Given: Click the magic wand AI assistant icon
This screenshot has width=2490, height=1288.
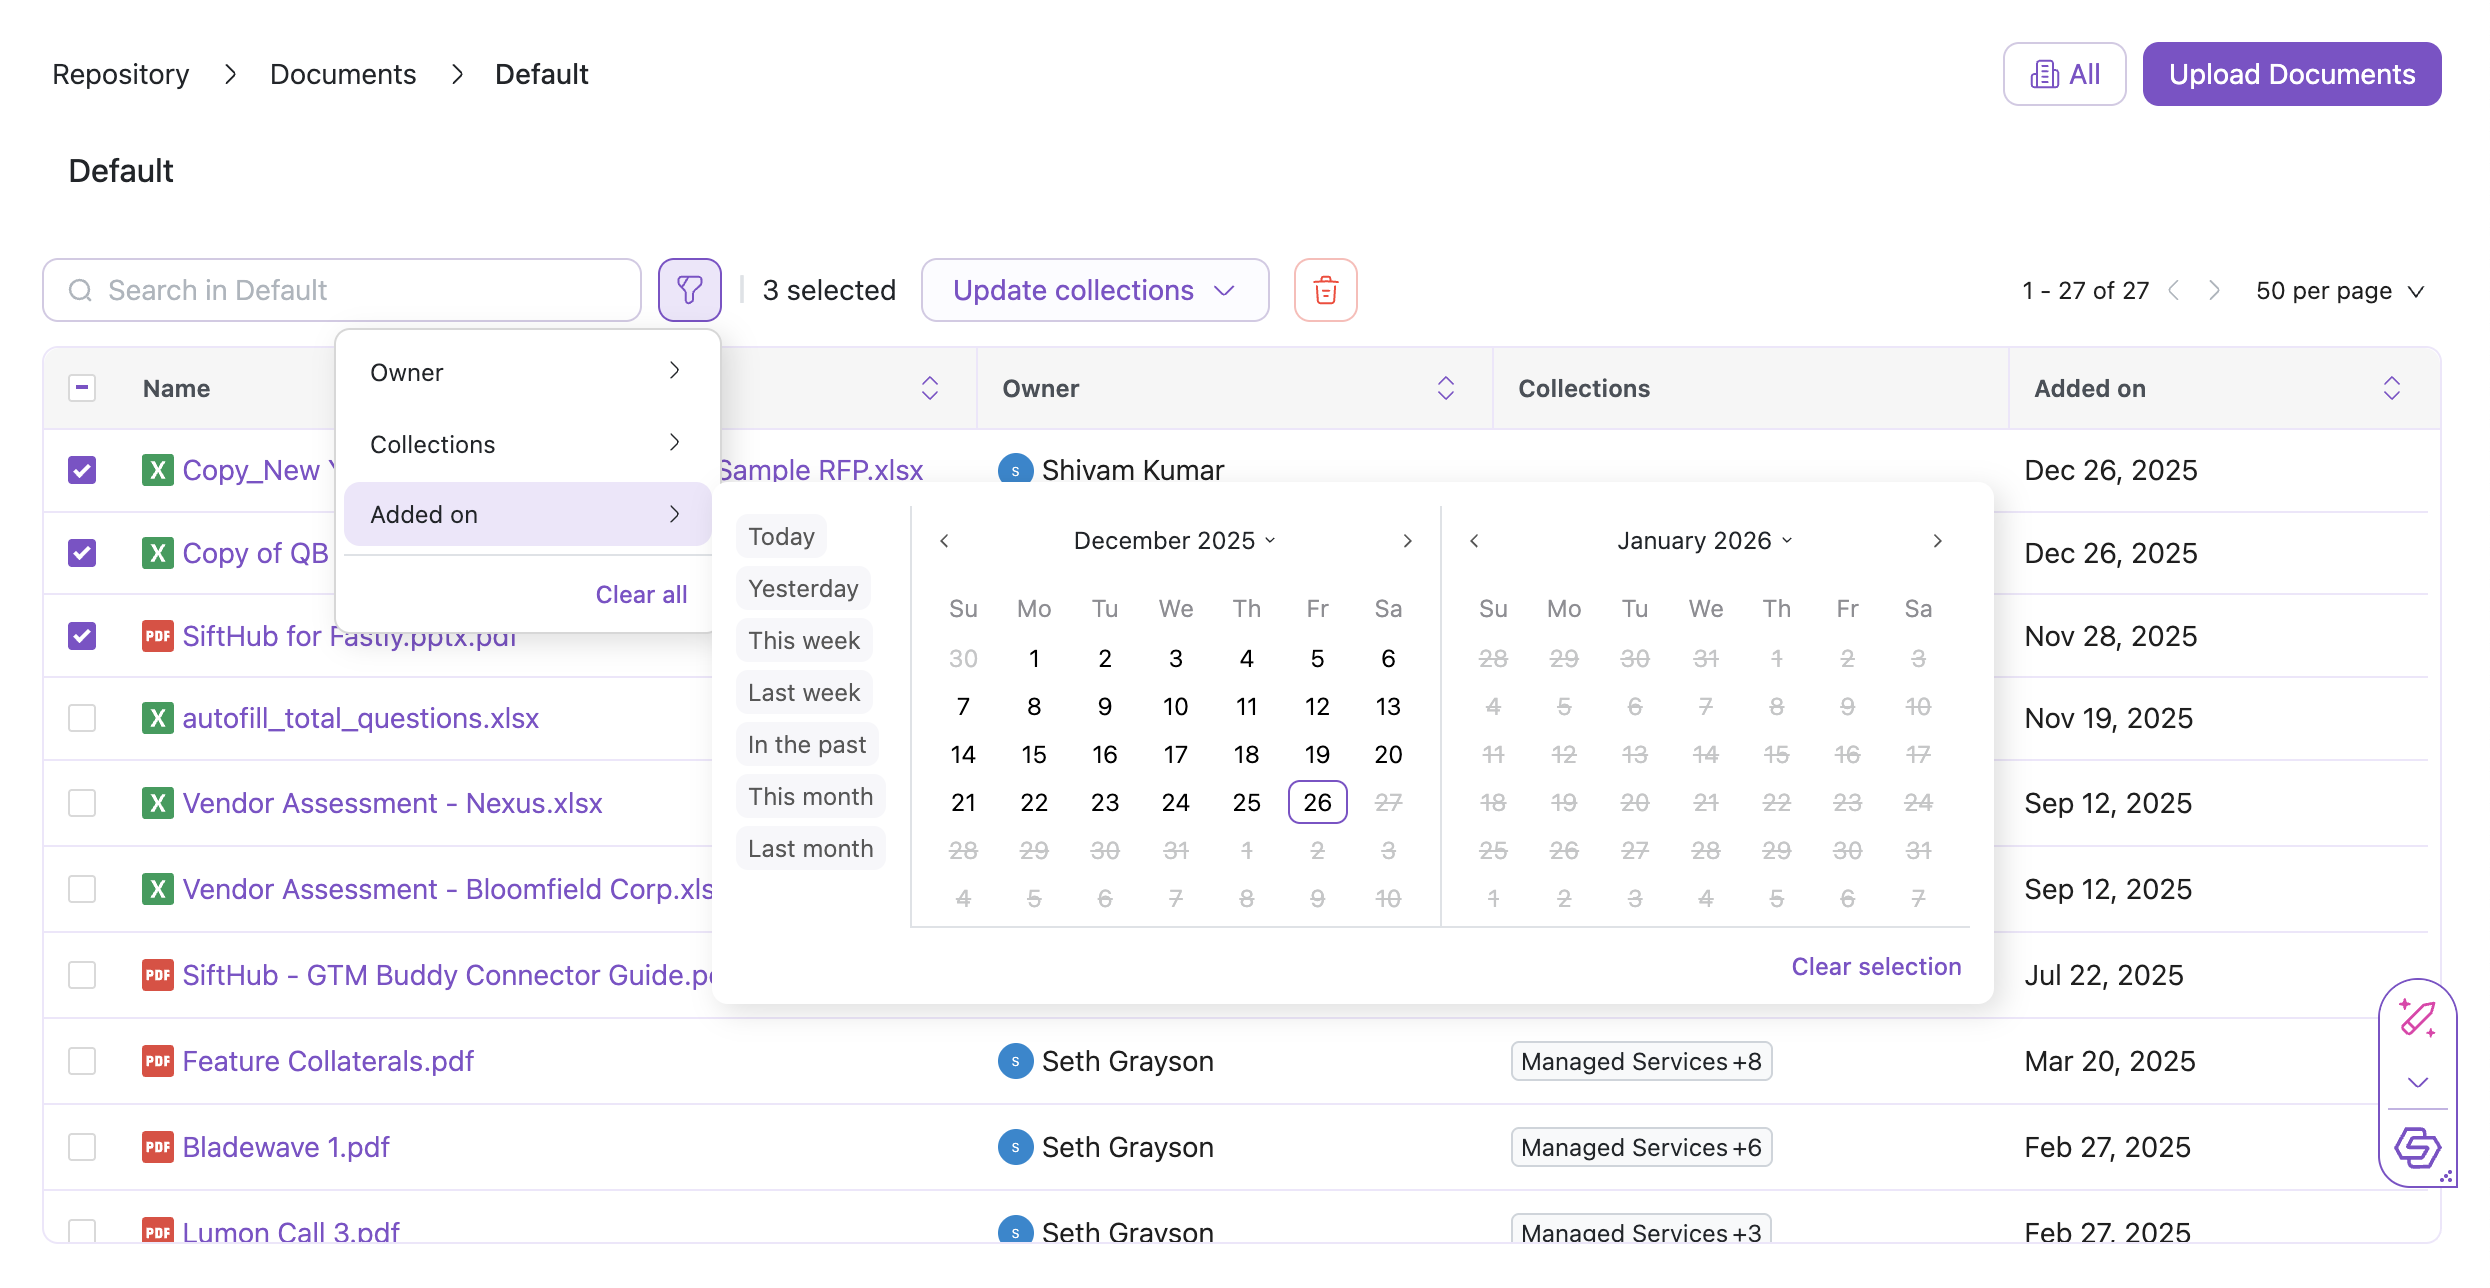Looking at the screenshot, I should tap(2417, 1019).
